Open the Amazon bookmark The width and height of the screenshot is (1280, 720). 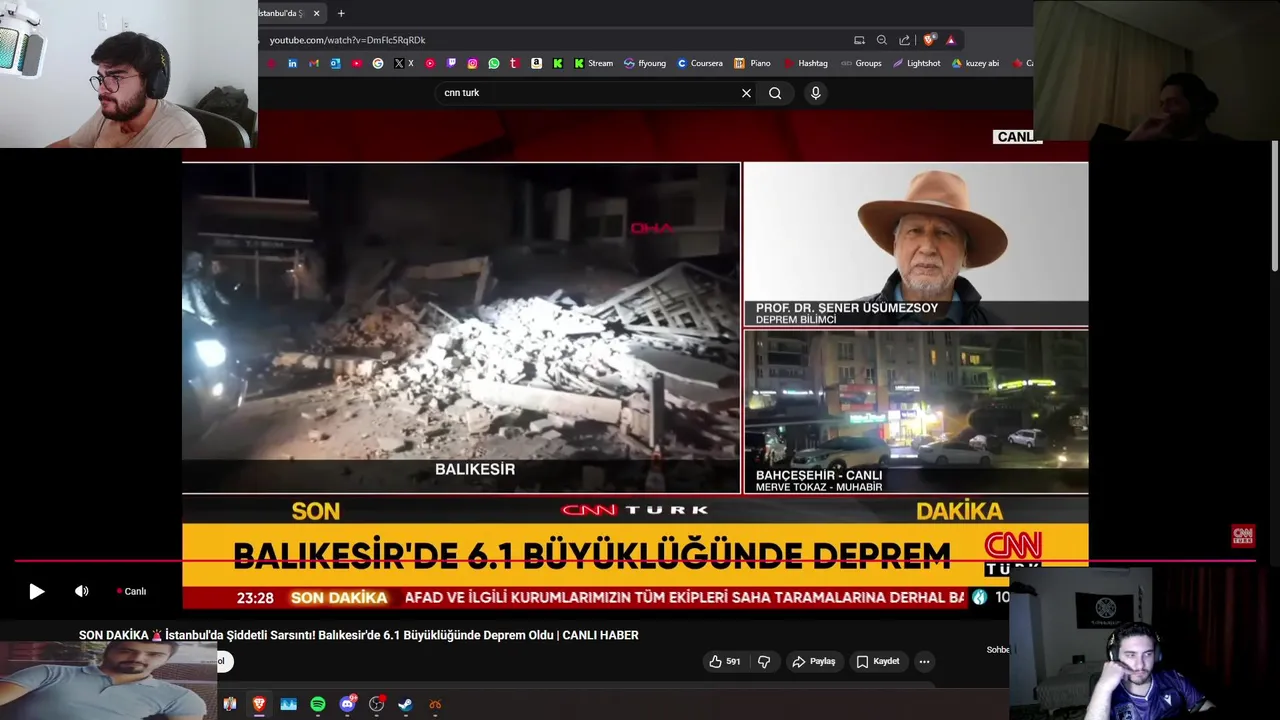pos(536,63)
